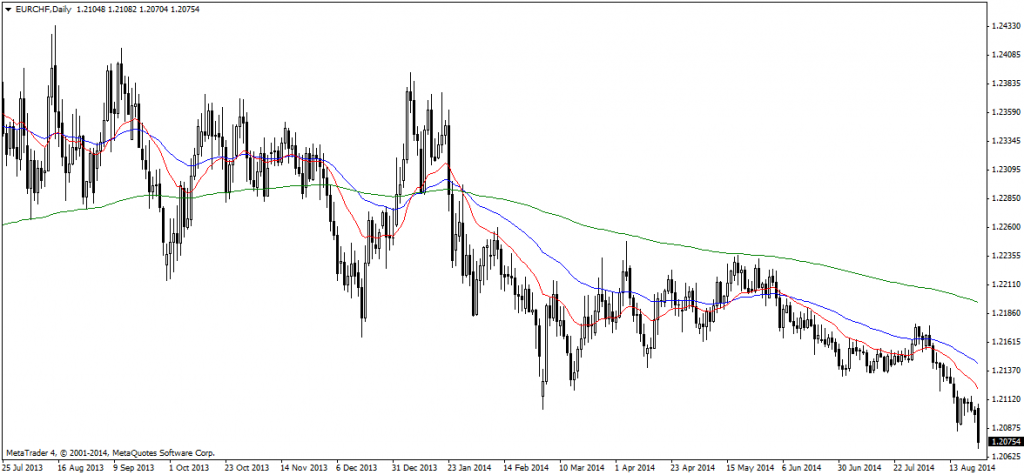
Task: Click the 1.20625 price axis label
Action: coord(1005,456)
